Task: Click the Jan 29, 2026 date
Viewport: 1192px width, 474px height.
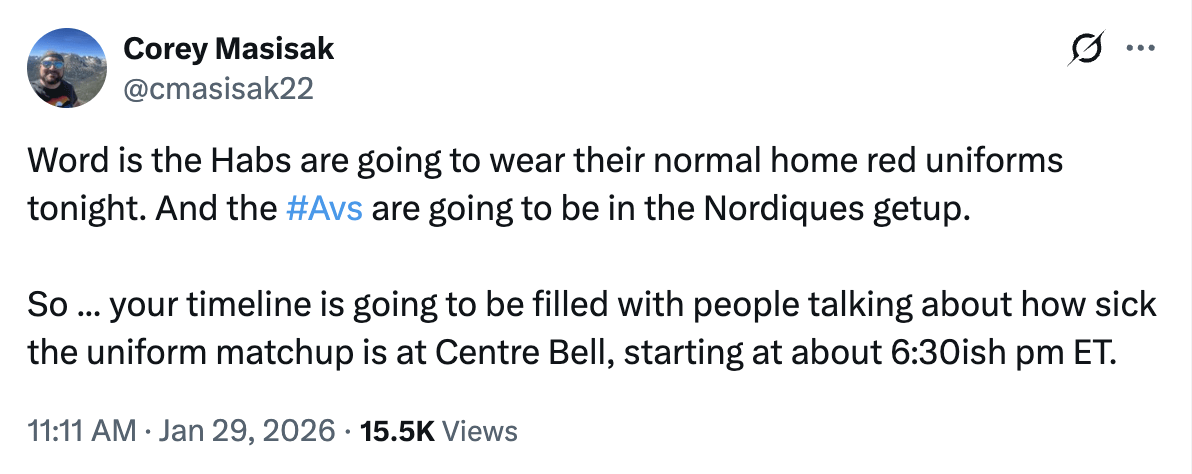Action: point(245,431)
